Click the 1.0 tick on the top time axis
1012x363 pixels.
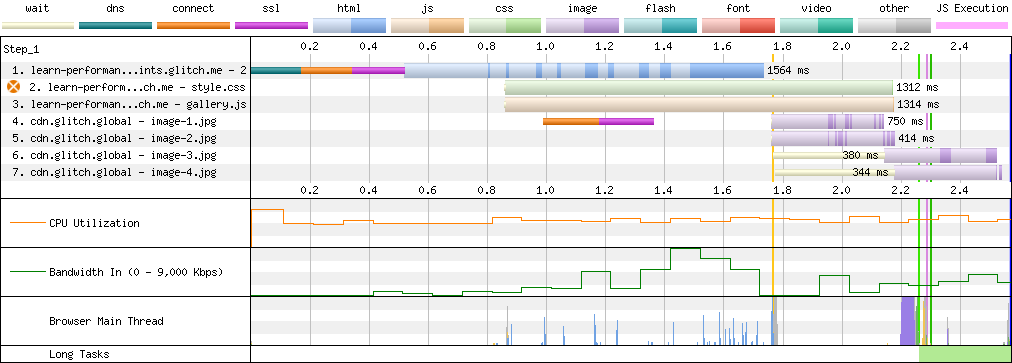pos(546,46)
